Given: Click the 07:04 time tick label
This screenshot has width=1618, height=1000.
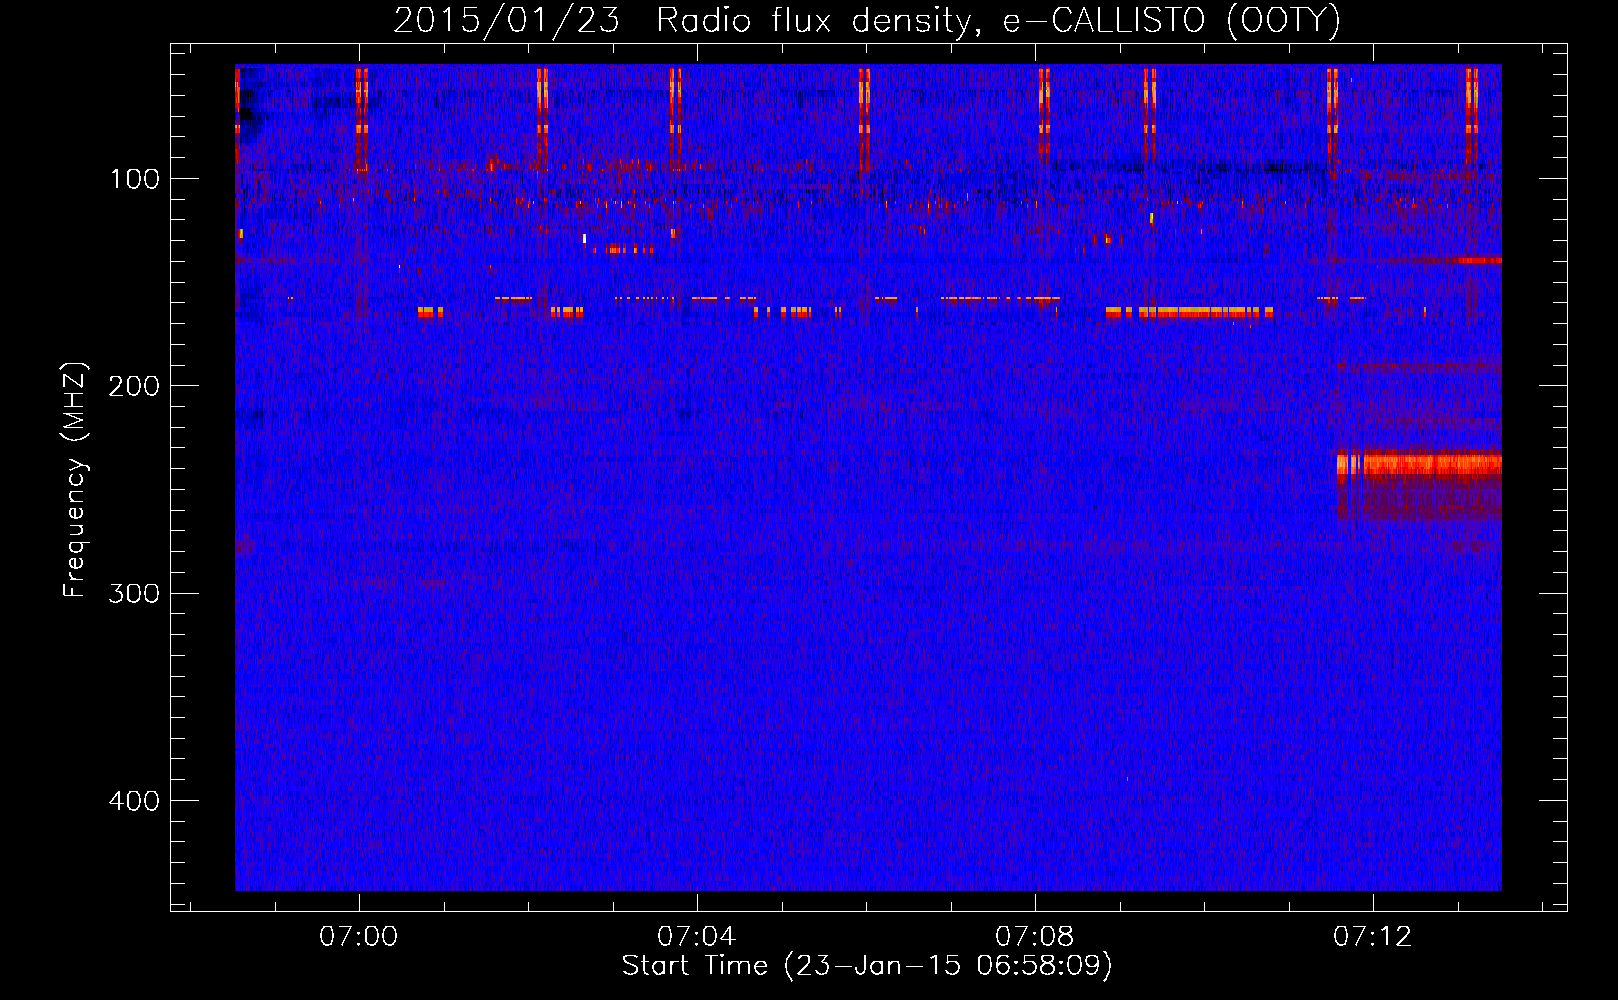Looking at the screenshot, I should 696,937.
